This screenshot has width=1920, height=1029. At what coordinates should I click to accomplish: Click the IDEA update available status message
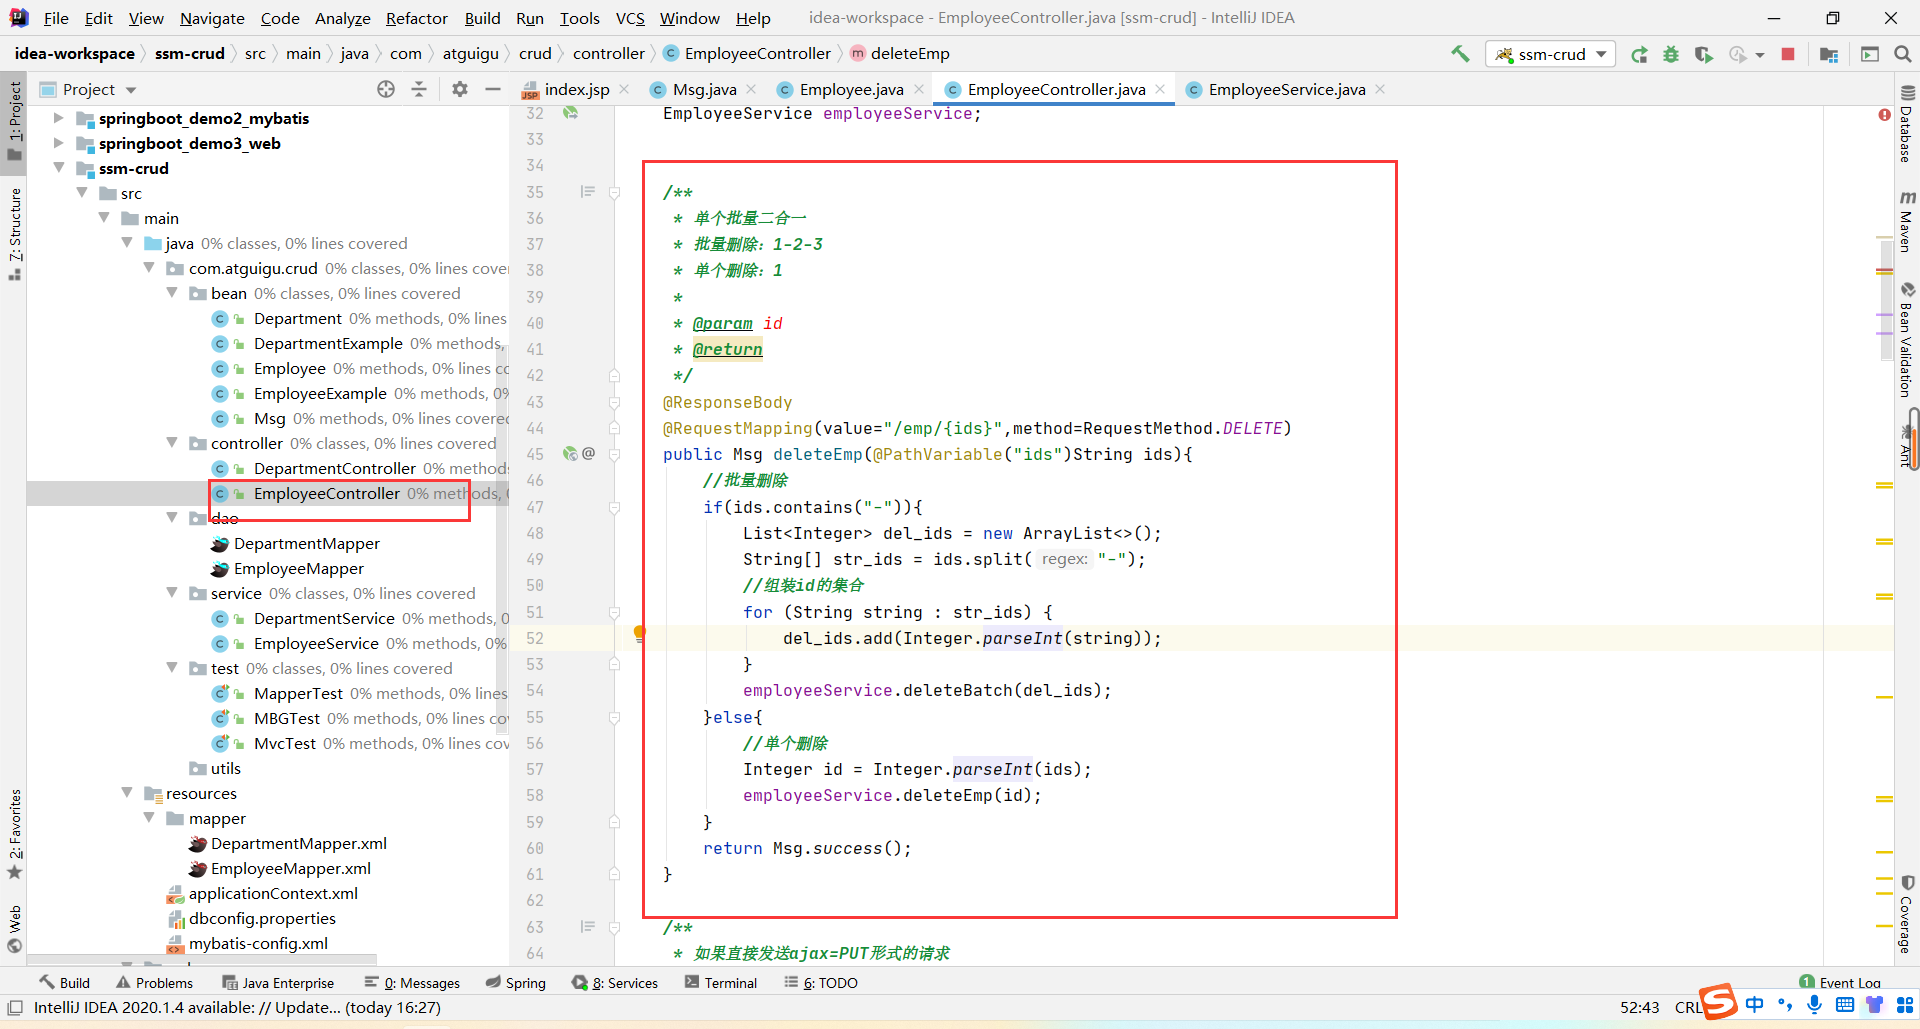237,1007
